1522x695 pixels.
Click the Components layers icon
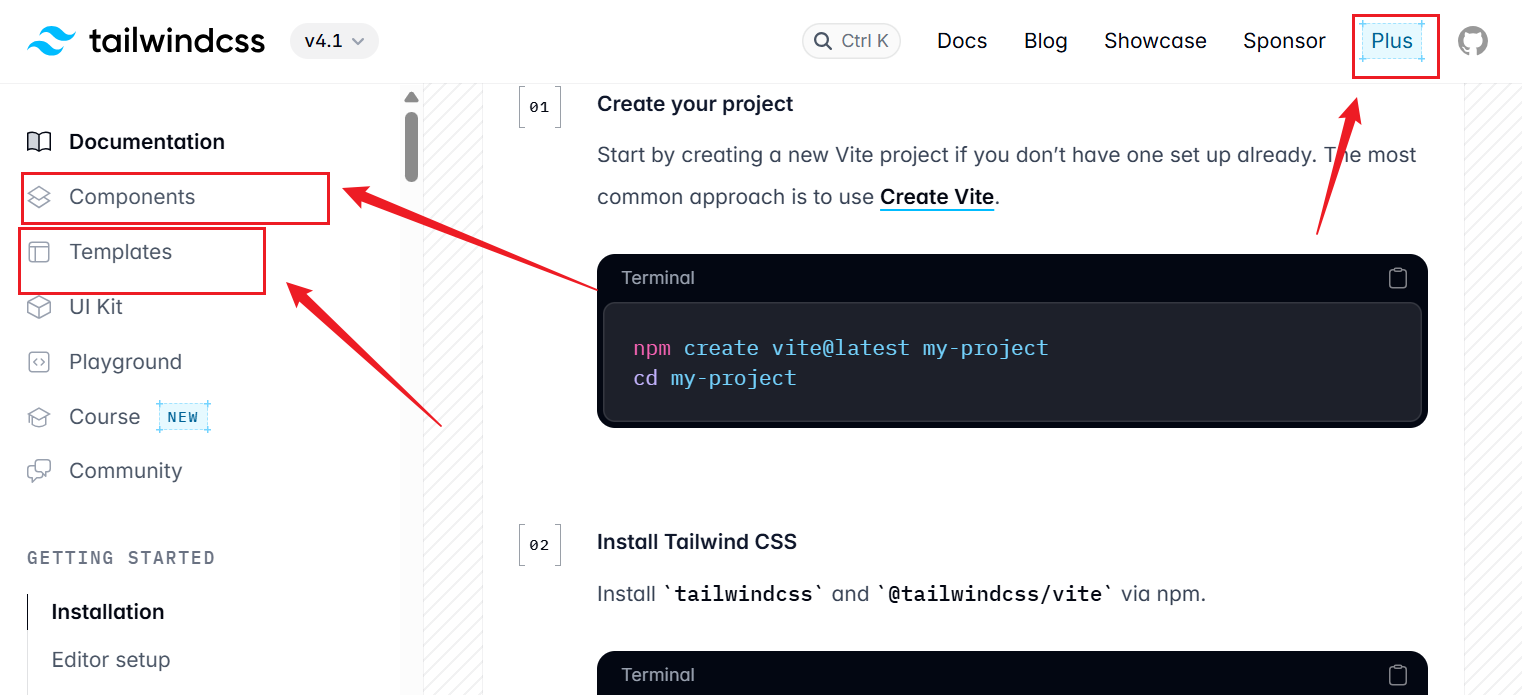click(x=39, y=197)
